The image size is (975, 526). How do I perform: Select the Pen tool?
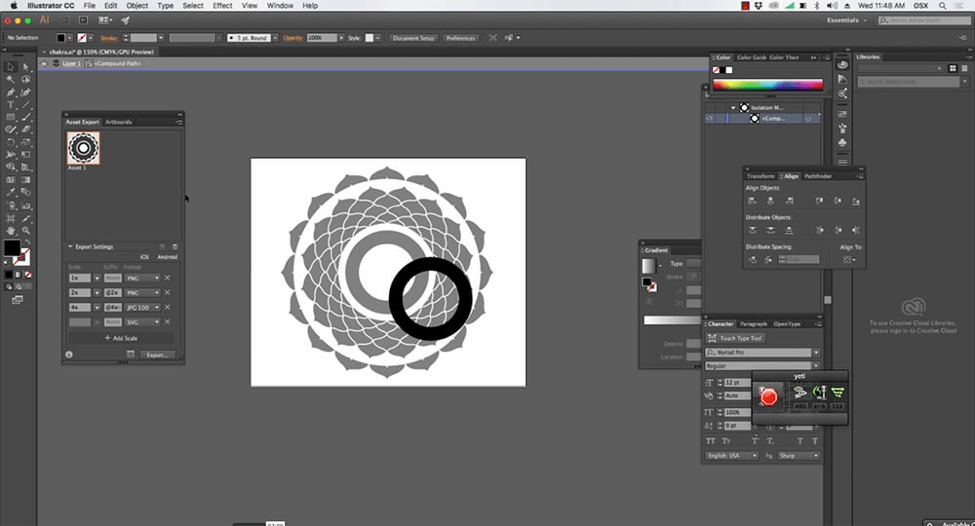pos(11,92)
